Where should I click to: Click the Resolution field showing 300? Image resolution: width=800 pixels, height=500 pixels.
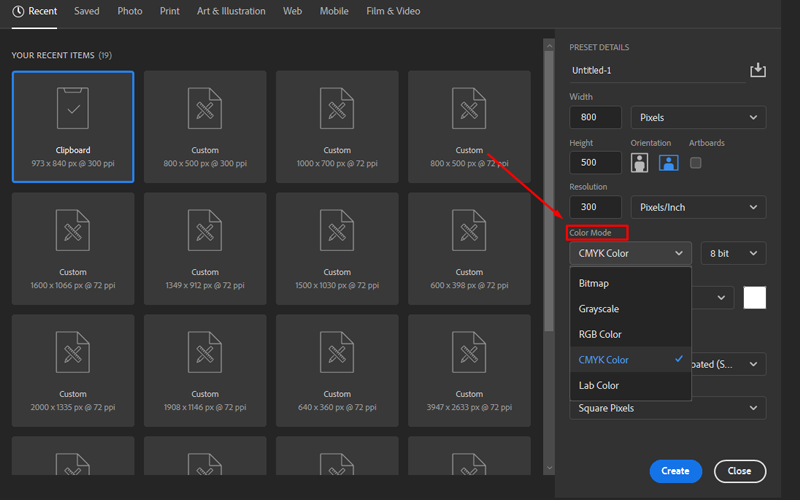[x=595, y=207]
